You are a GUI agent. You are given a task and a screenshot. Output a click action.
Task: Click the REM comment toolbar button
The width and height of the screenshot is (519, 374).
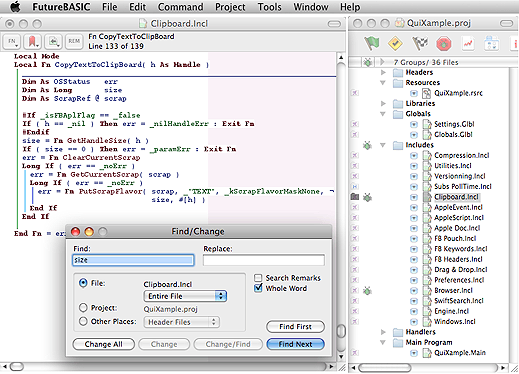pyautogui.click(x=74, y=41)
